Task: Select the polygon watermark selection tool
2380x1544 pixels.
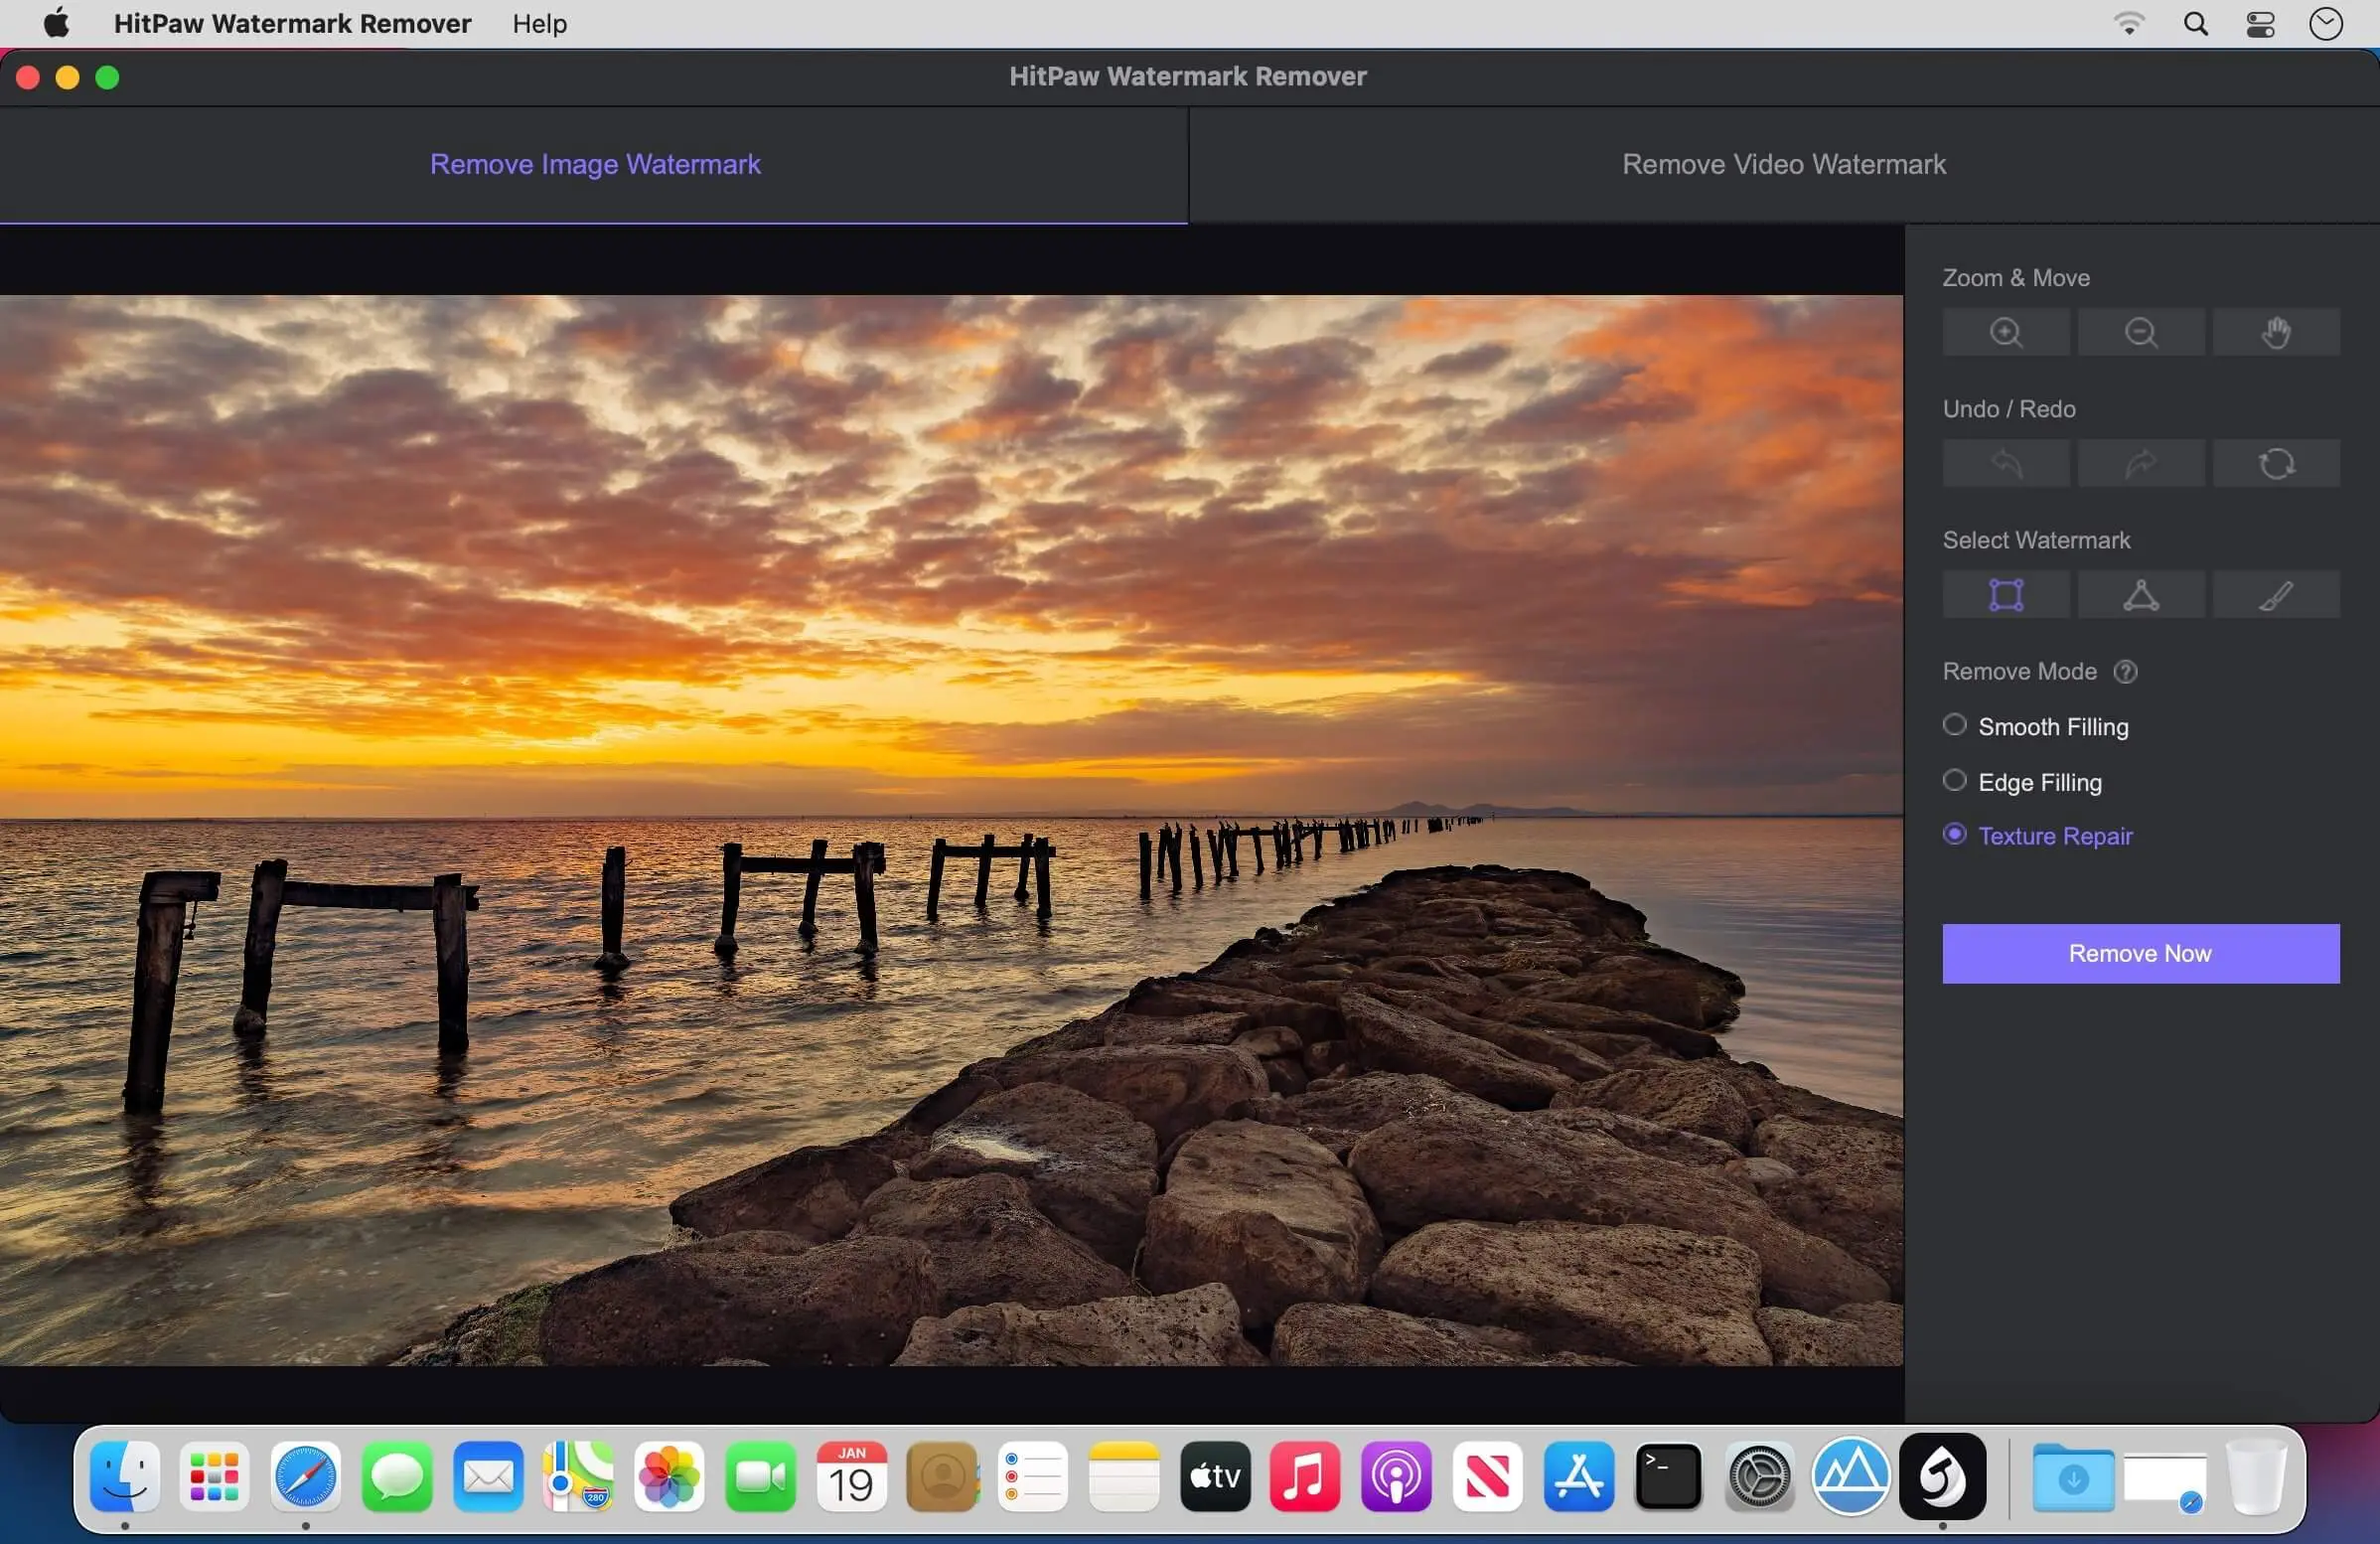Action: coord(2141,593)
